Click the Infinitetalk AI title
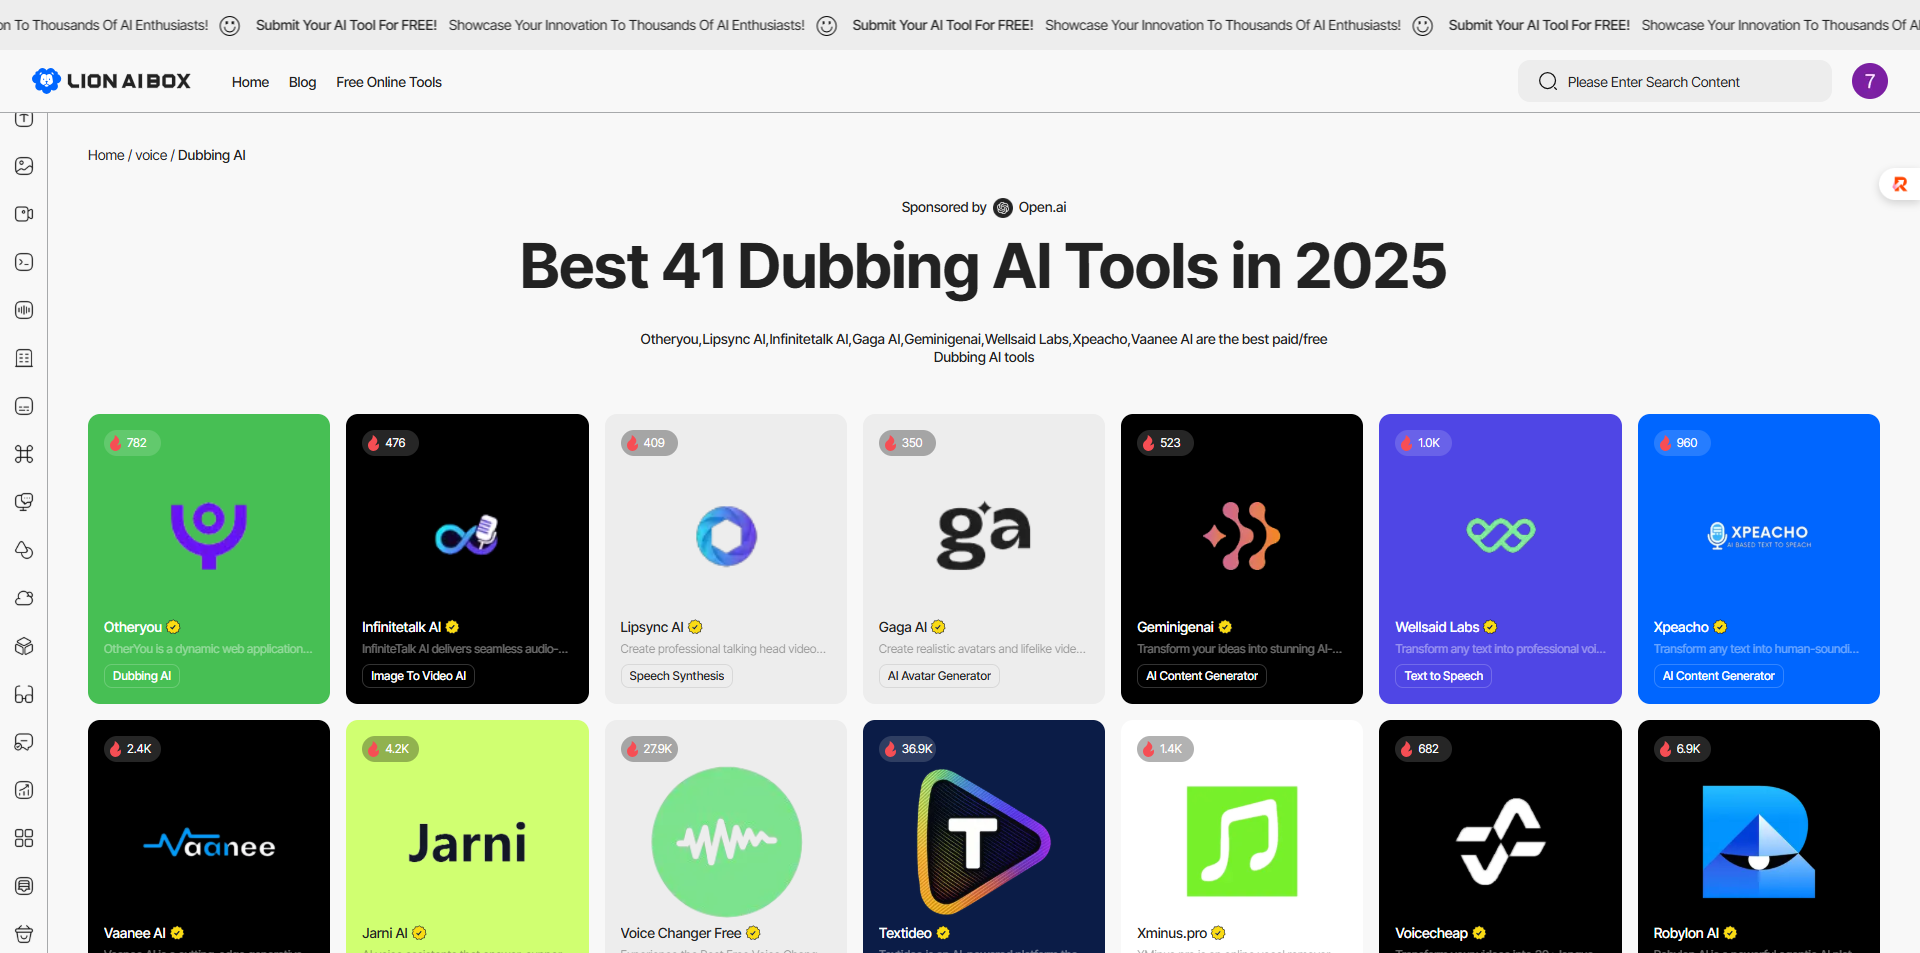Screen dimensions: 1920x953 coord(401,627)
